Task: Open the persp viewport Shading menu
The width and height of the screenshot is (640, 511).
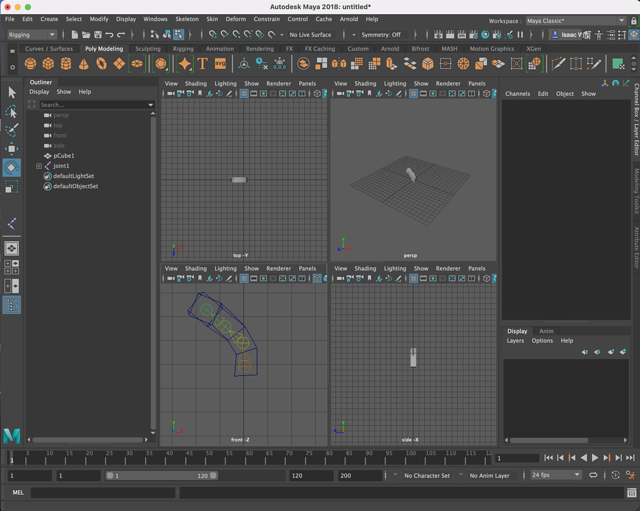Action: click(365, 84)
